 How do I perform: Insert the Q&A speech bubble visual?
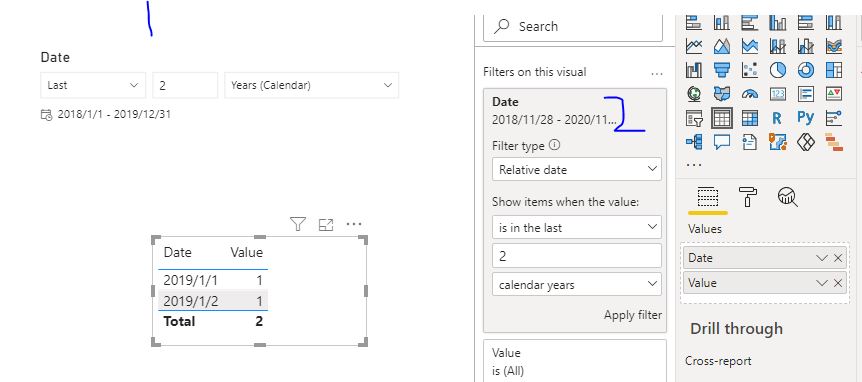tap(722, 142)
